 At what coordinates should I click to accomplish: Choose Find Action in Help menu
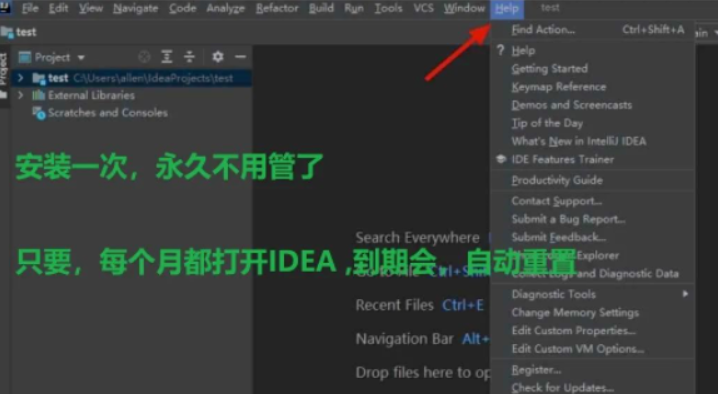(593, 30)
